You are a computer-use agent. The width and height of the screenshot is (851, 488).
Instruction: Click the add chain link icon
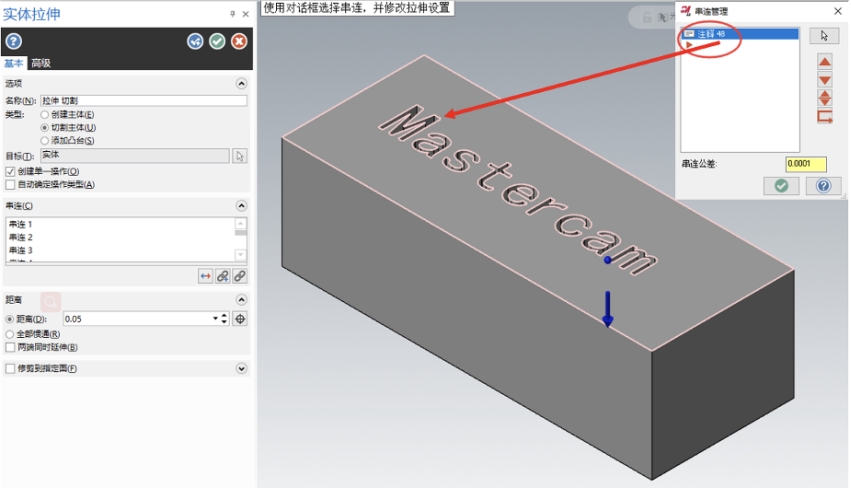tap(223, 276)
